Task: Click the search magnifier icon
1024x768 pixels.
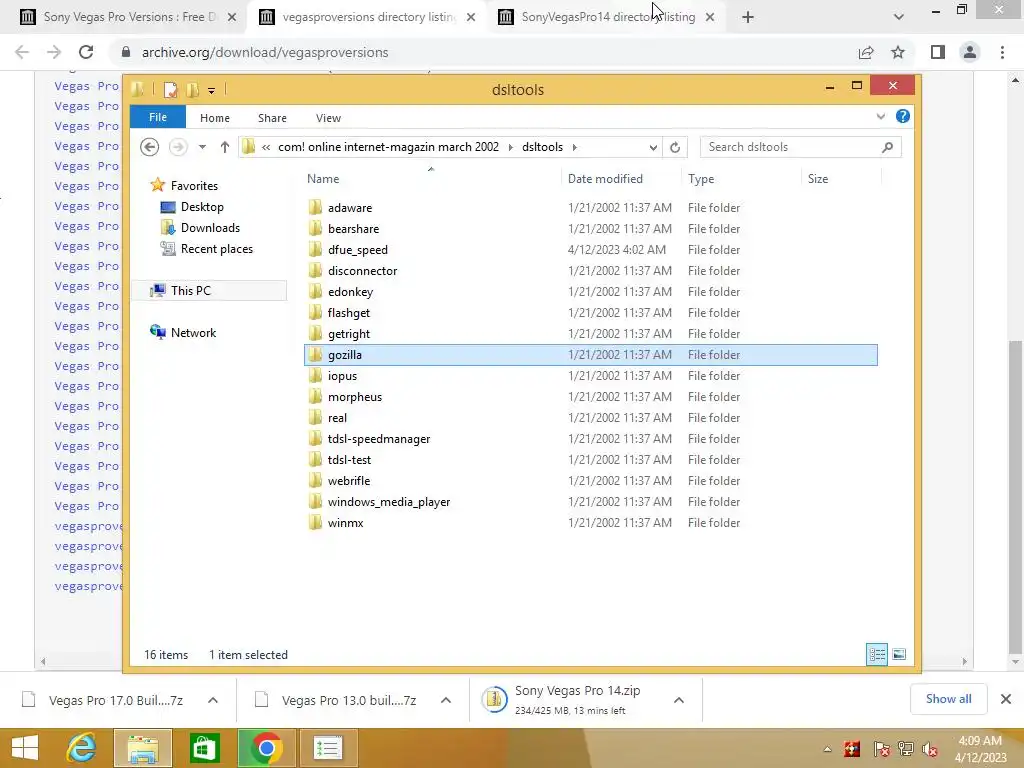Action: pyautogui.click(x=888, y=147)
